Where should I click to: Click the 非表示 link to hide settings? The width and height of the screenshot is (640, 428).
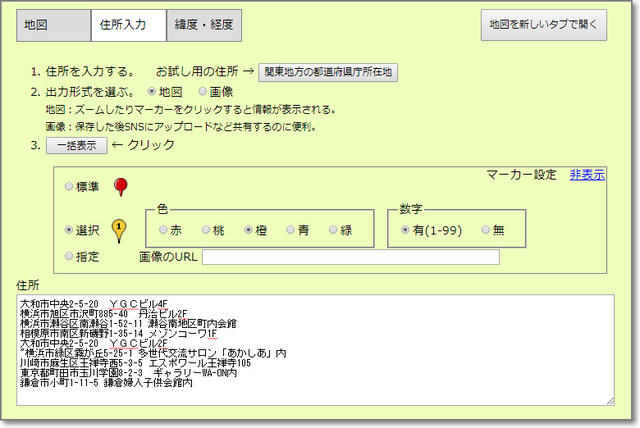(x=587, y=174)
